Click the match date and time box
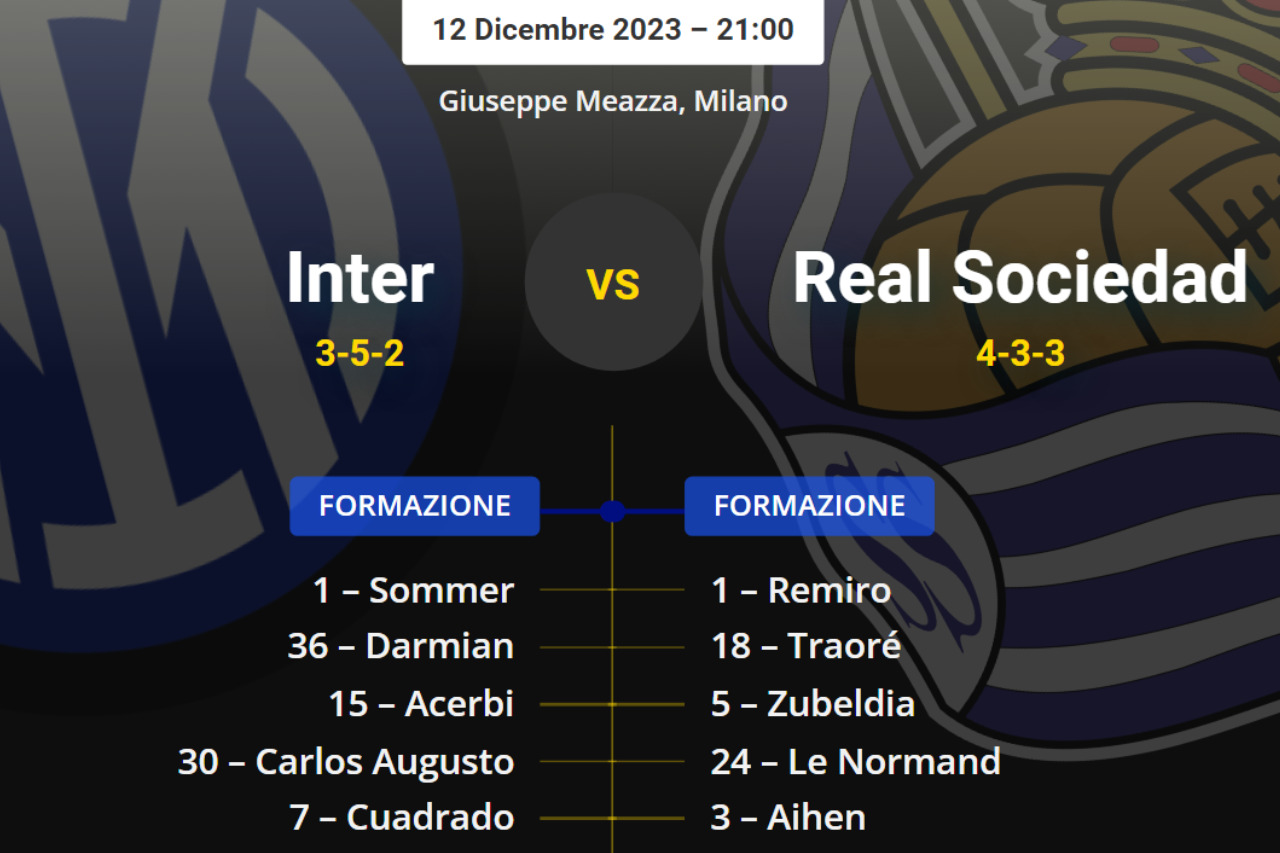The height and width of the screenshot is (853, 1280). pyautogui.click(x=613, y=29)
